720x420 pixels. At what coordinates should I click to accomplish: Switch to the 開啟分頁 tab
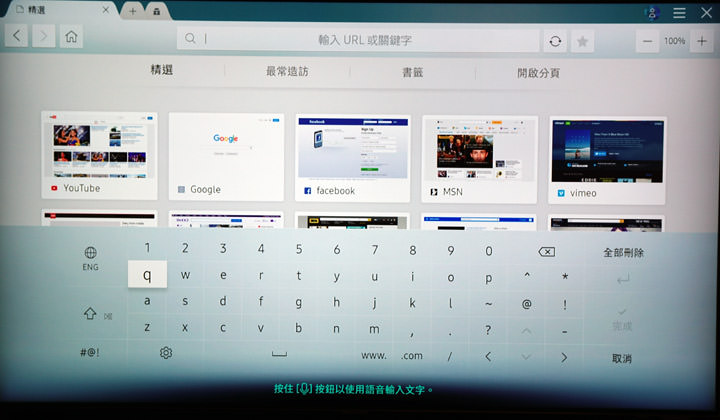click(x=539, y=73)
